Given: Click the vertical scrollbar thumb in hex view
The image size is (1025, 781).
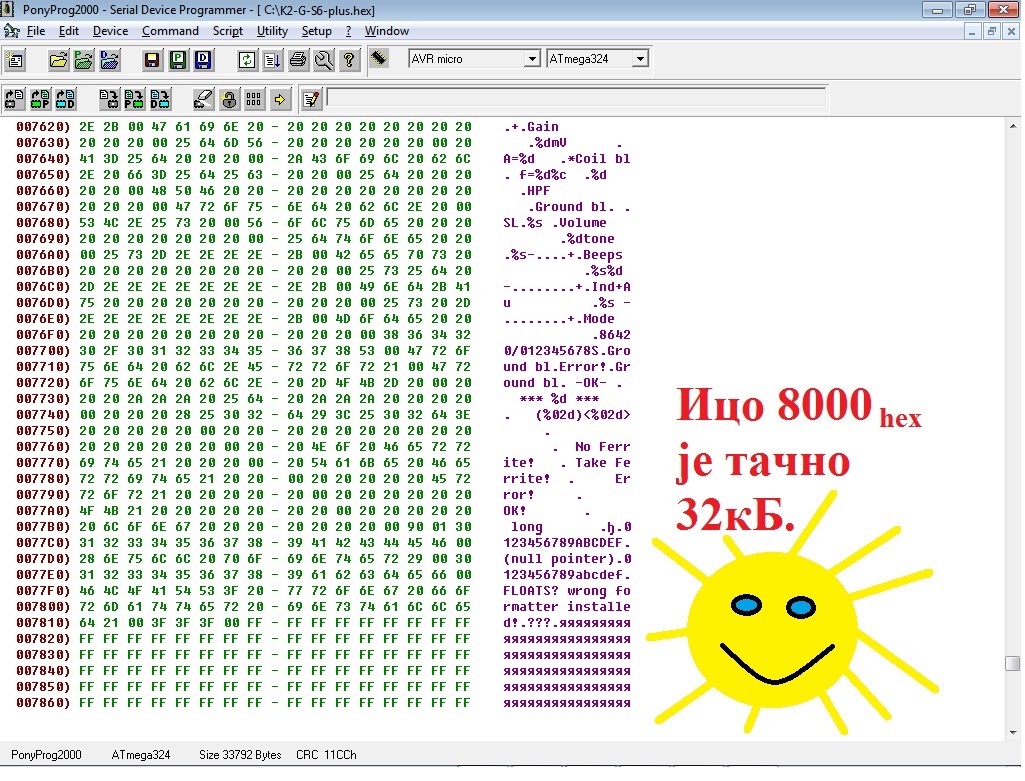Looking at the screenshot, I should (1012, 663).
